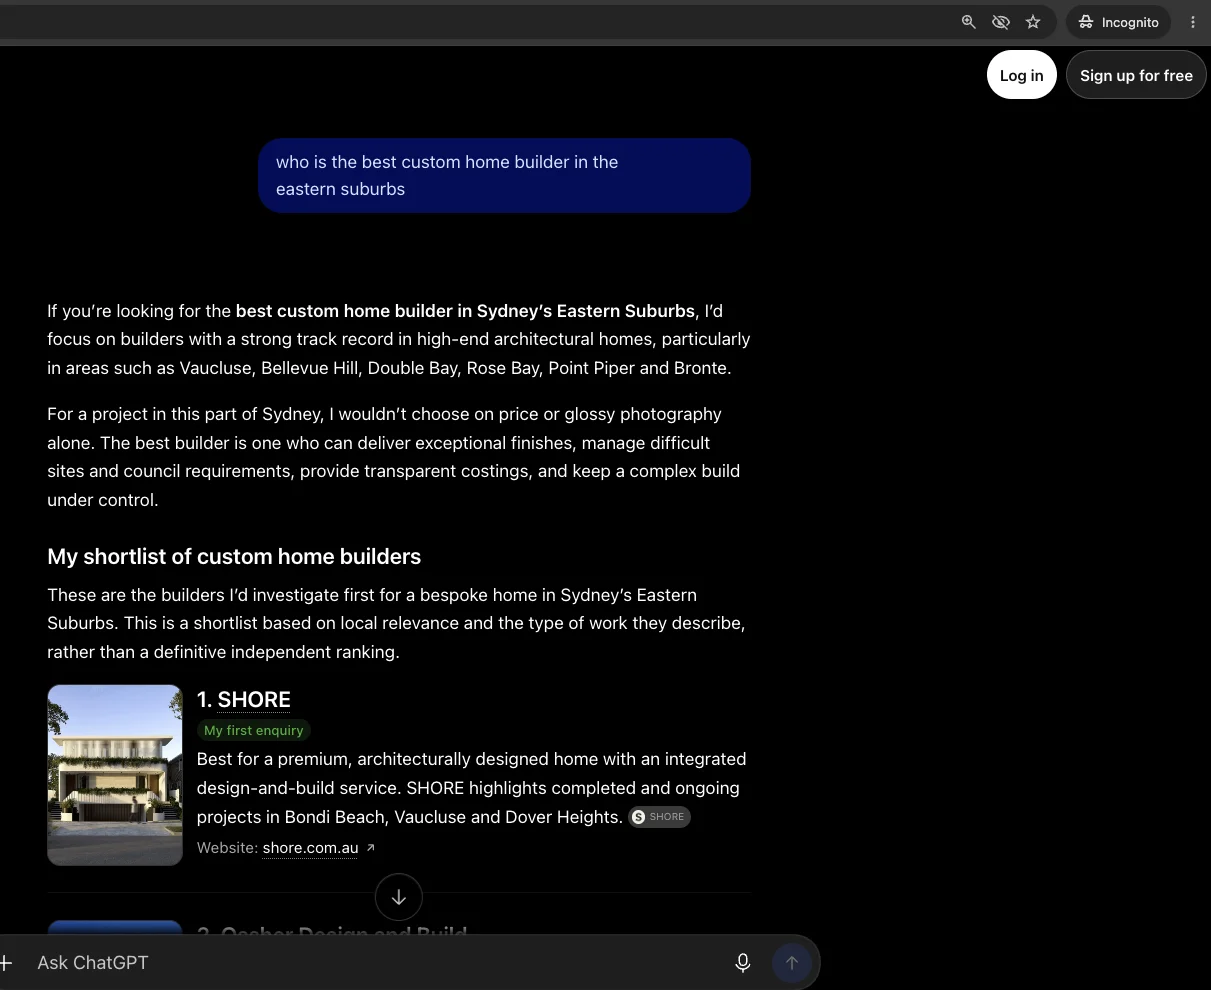Click Sign up for free
Viewport: 1211px width, 990px height.
coord(1136,75)
